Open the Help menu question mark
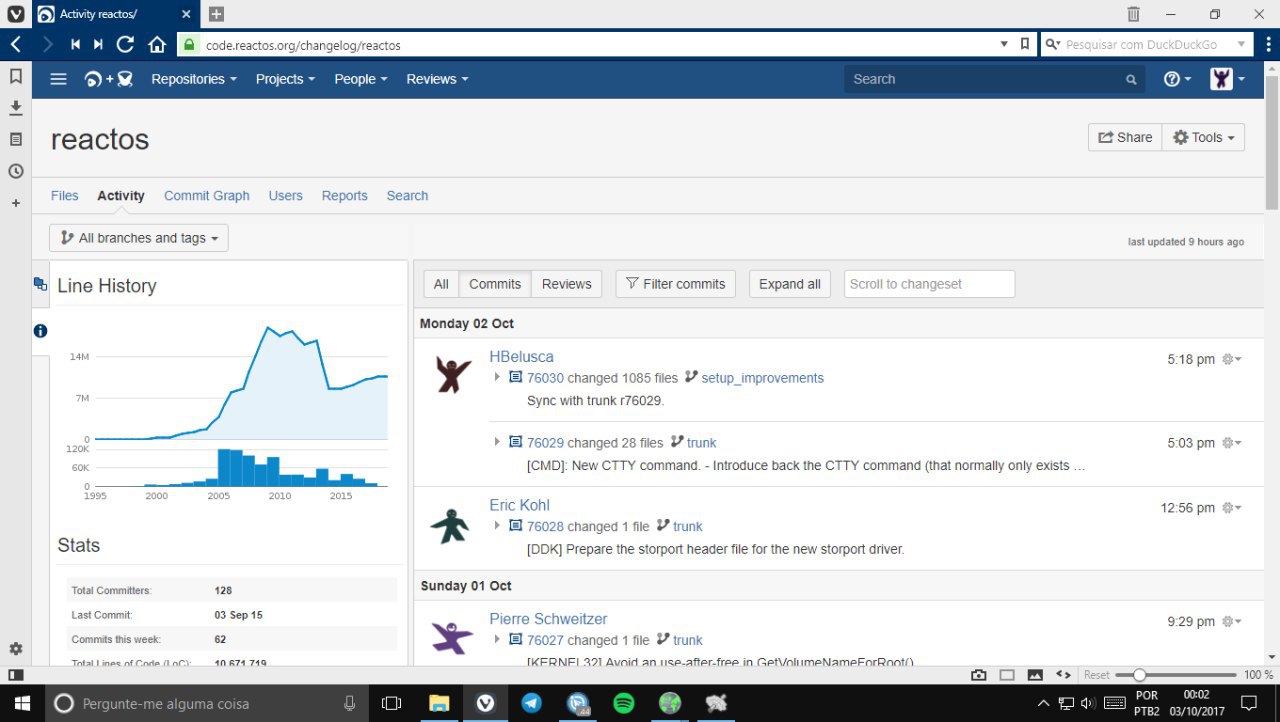 click(x=1177, y=79)
